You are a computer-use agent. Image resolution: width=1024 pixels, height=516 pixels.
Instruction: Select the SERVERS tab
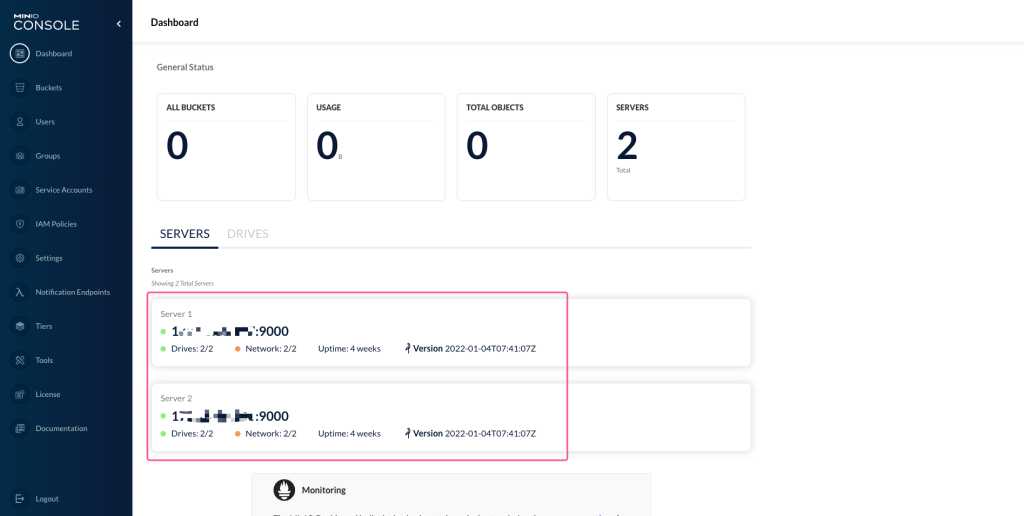(185, 234)
